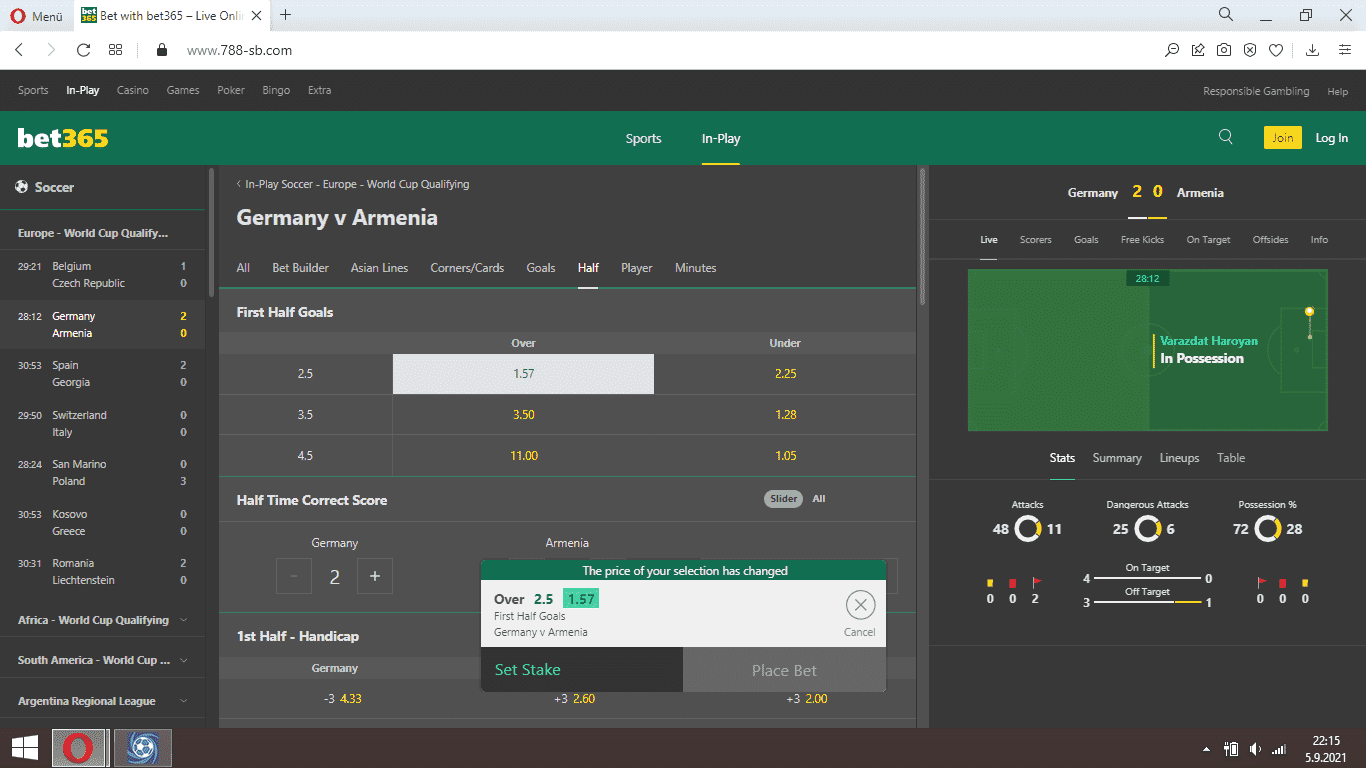The image size is (1366, 768).
Task: Open zoom out page control icon
Action: [x=1172, y=50]
